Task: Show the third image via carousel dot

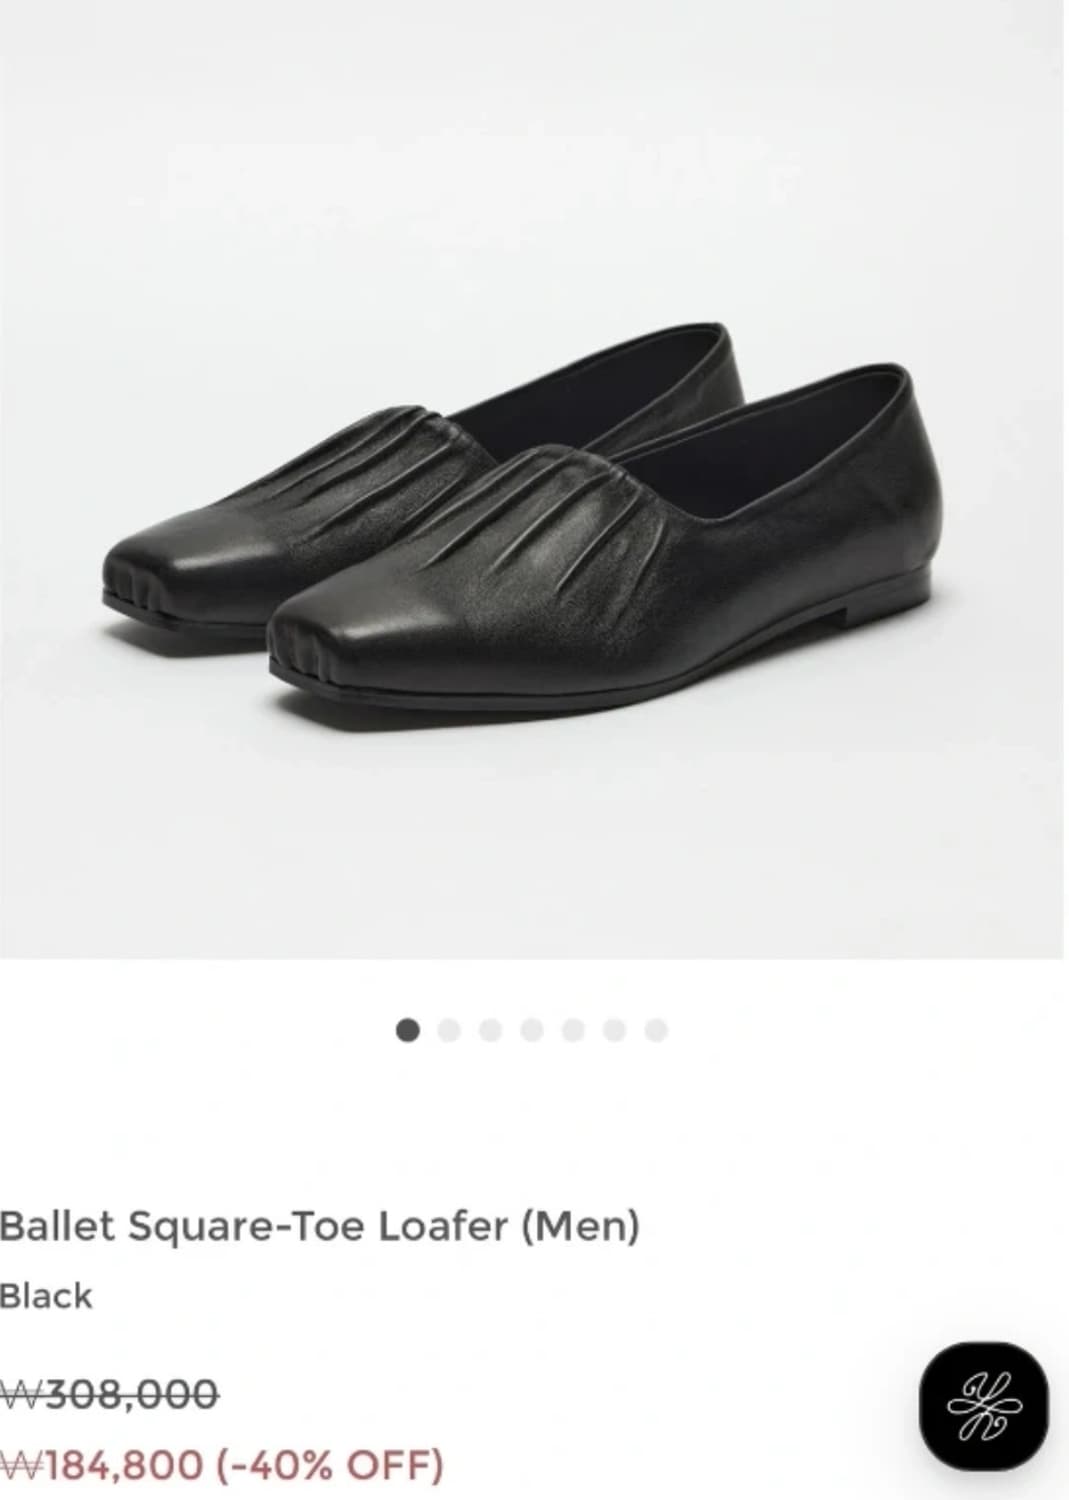Action: tap(490, 1030)
